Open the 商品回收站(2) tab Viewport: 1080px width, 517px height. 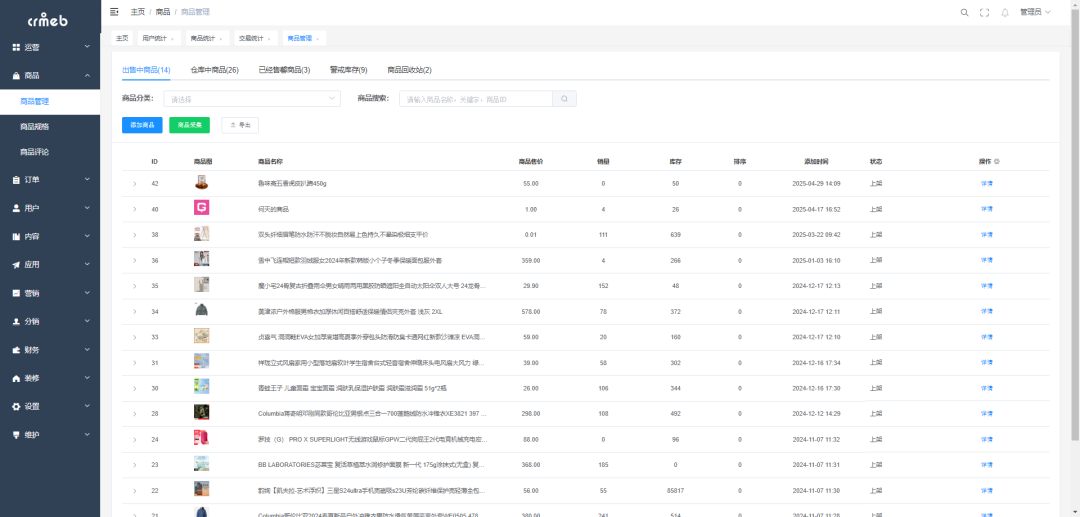coord(409,70)
